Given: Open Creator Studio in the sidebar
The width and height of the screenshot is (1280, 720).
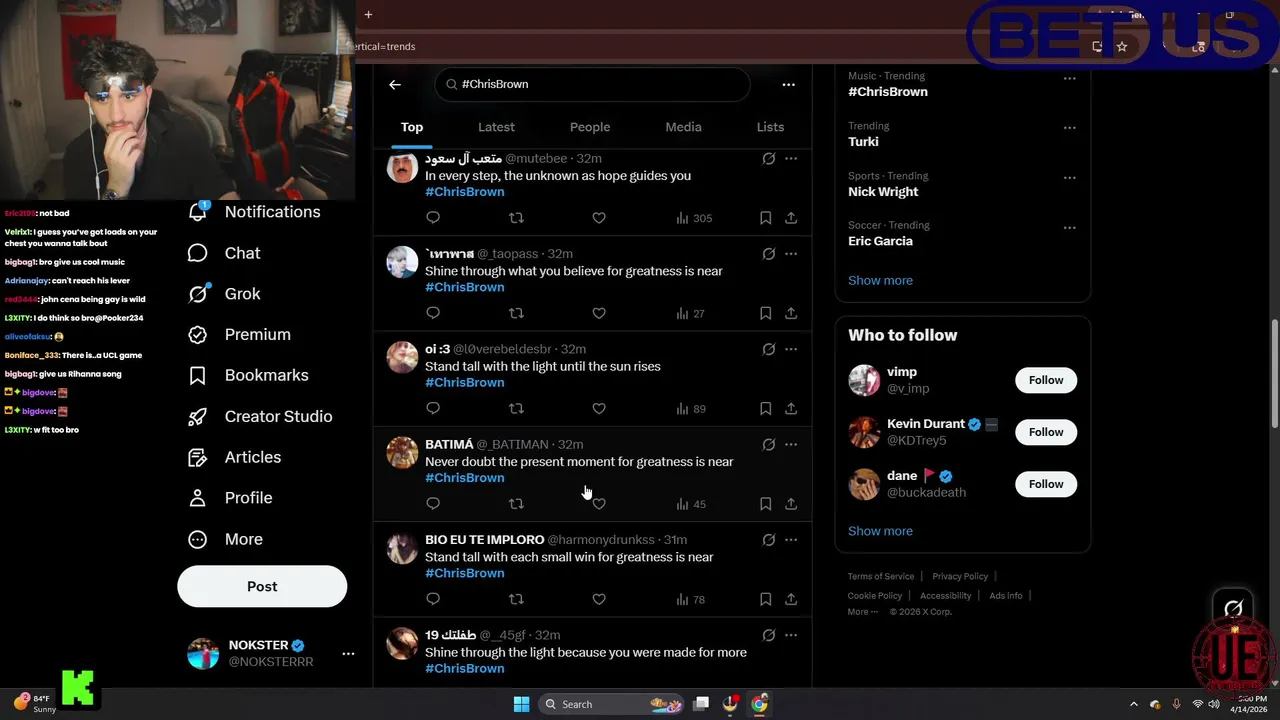Looking at the screenshot, I should pyautogui.click(x=260, y=416).
